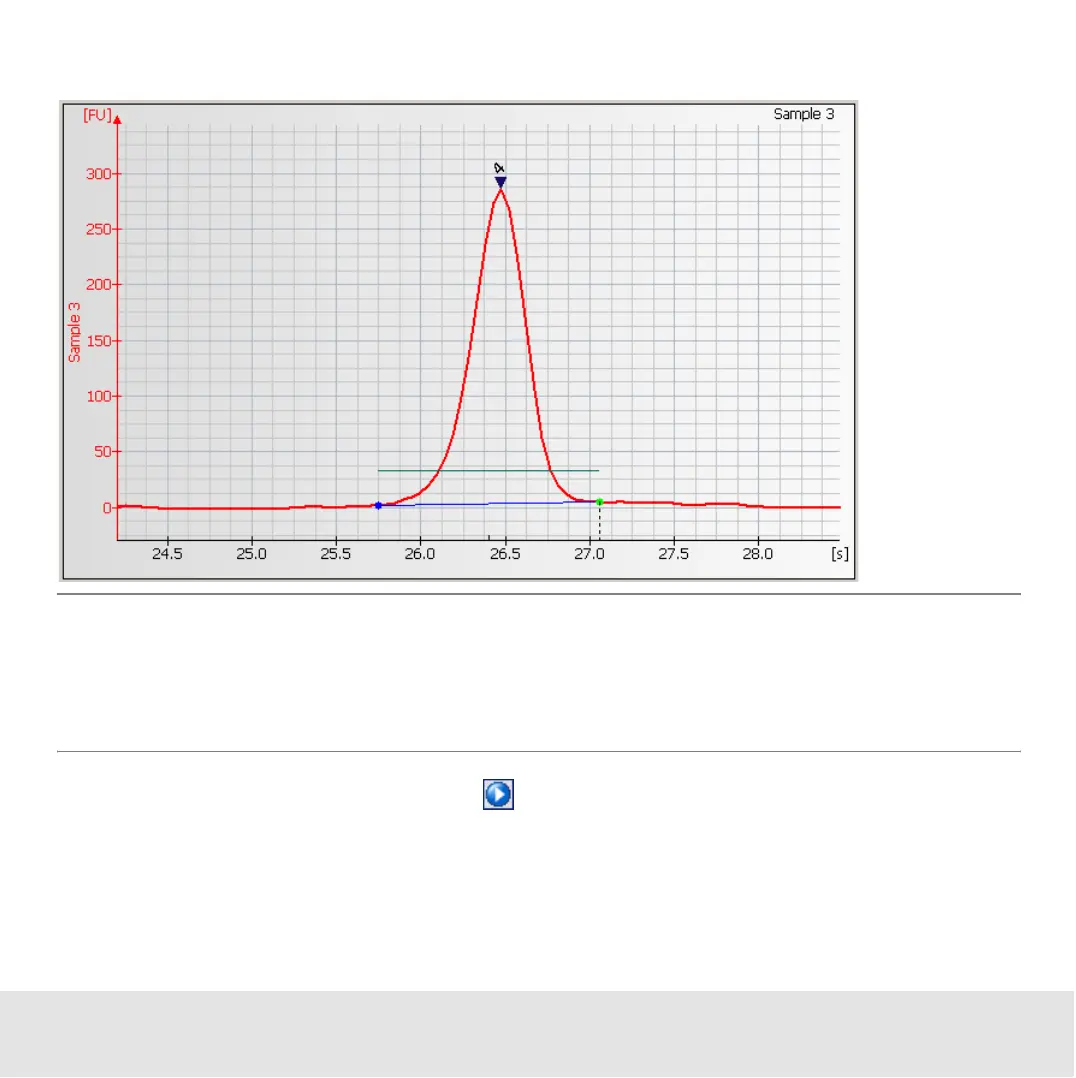Click the green horizontal threshold line
Image resolution: width=1076 pixels, height=1078 pixels.
coord(488,471)
